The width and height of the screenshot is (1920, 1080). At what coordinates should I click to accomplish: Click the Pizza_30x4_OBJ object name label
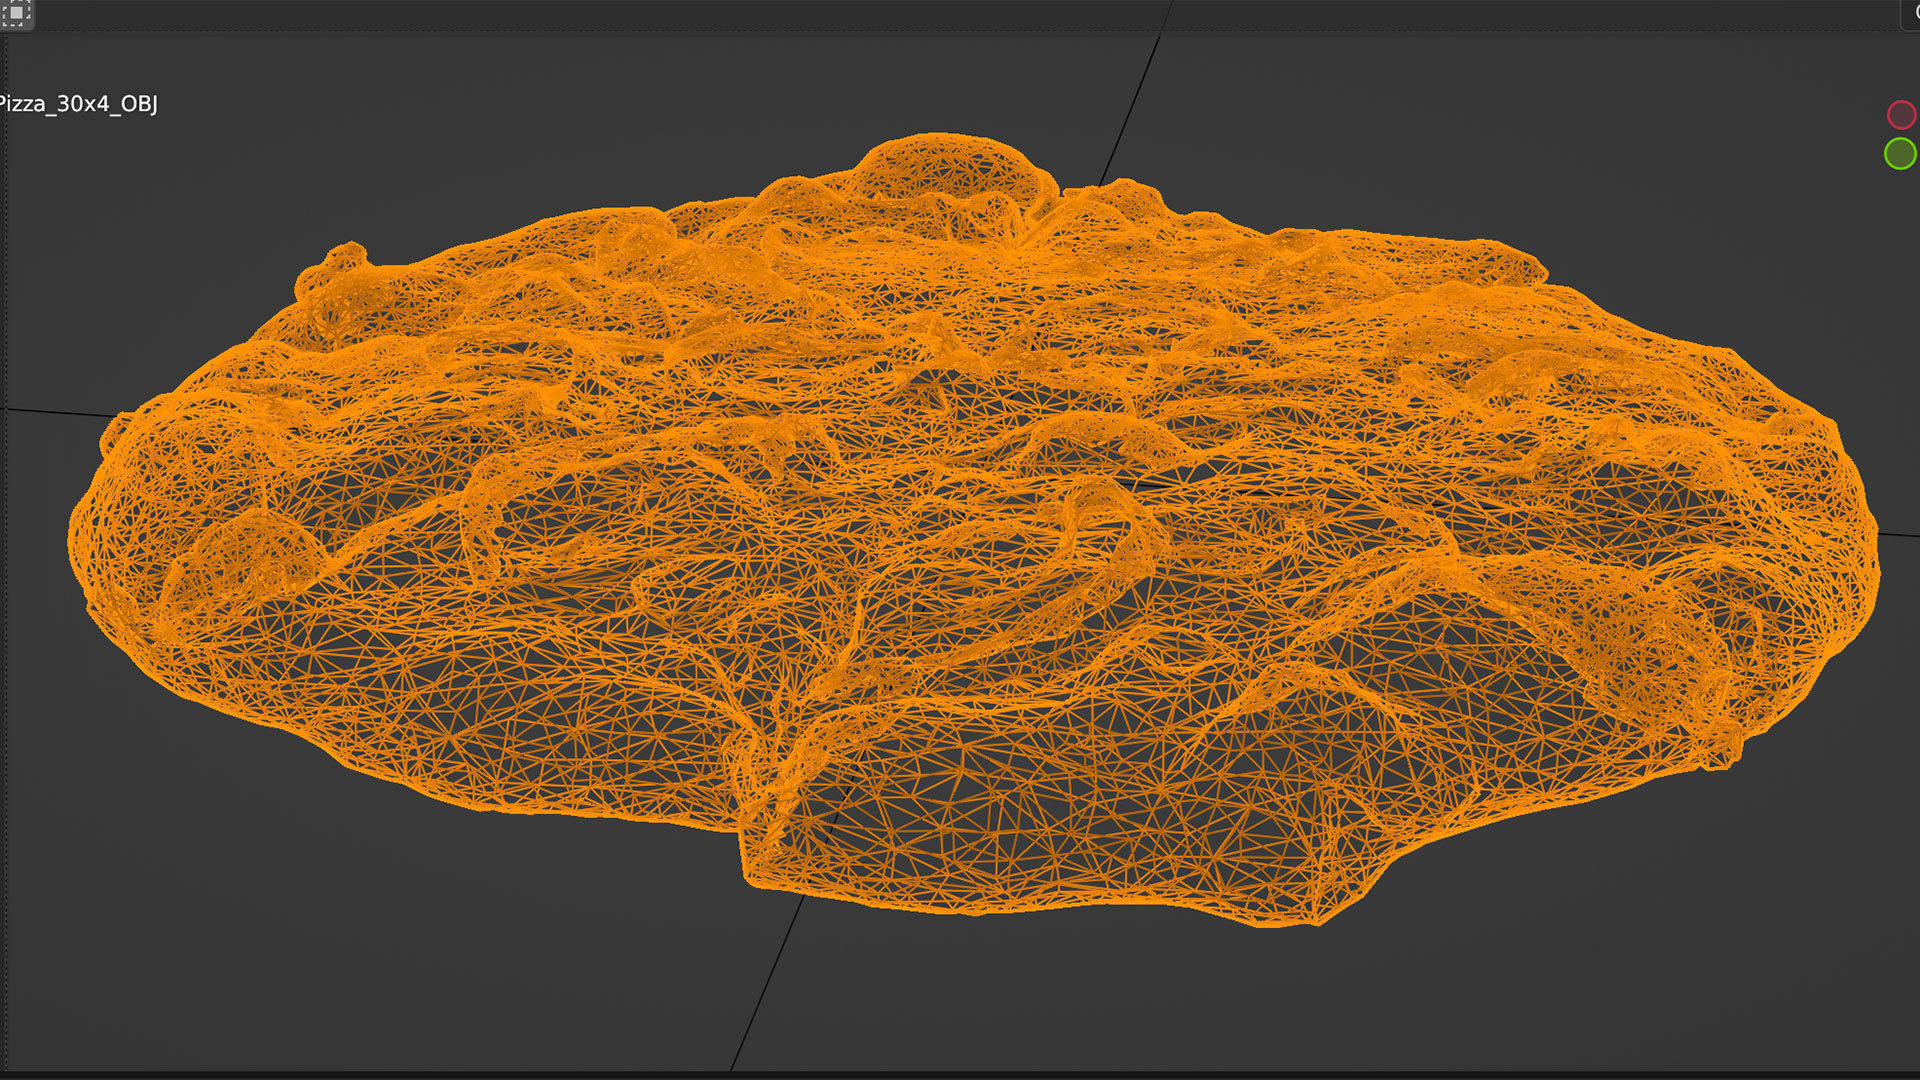78,104
